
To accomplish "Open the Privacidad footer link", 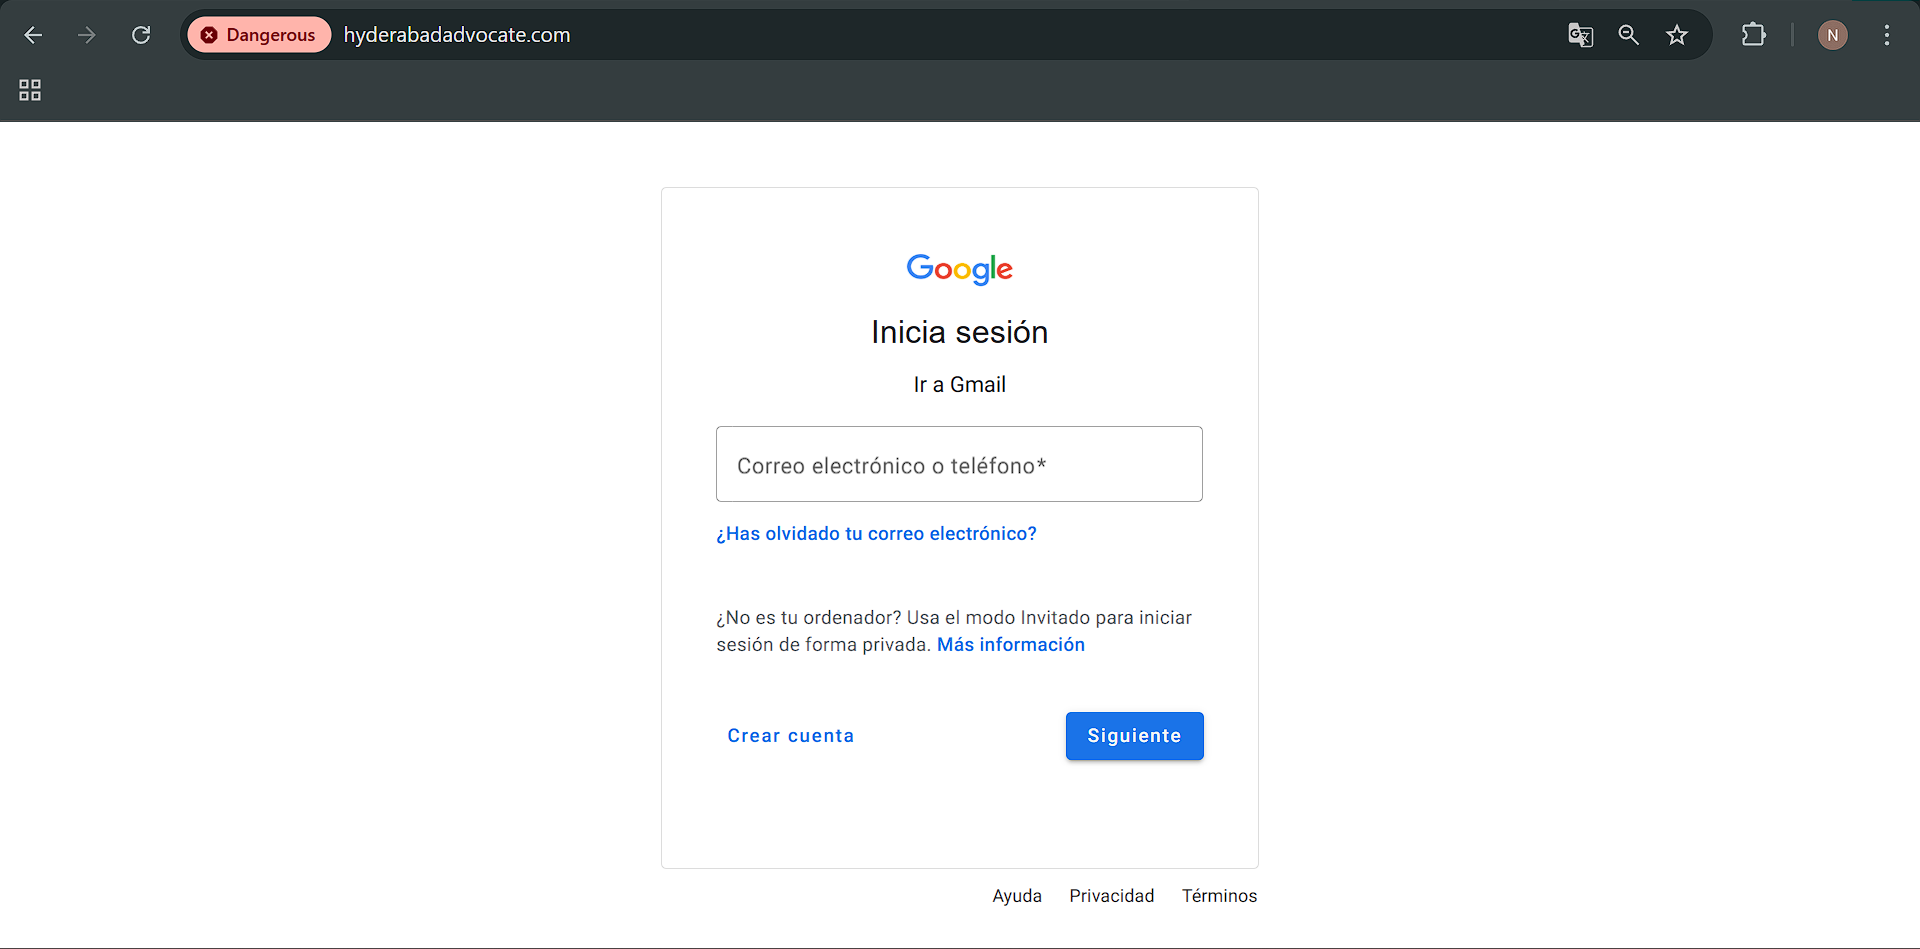I will click(1111, 896).
